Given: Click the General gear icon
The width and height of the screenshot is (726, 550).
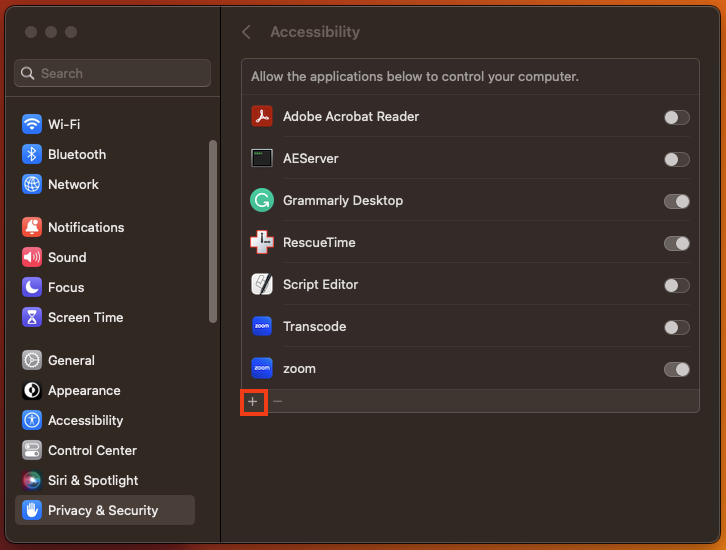Looking at the screenshot, I should [31, 360].
